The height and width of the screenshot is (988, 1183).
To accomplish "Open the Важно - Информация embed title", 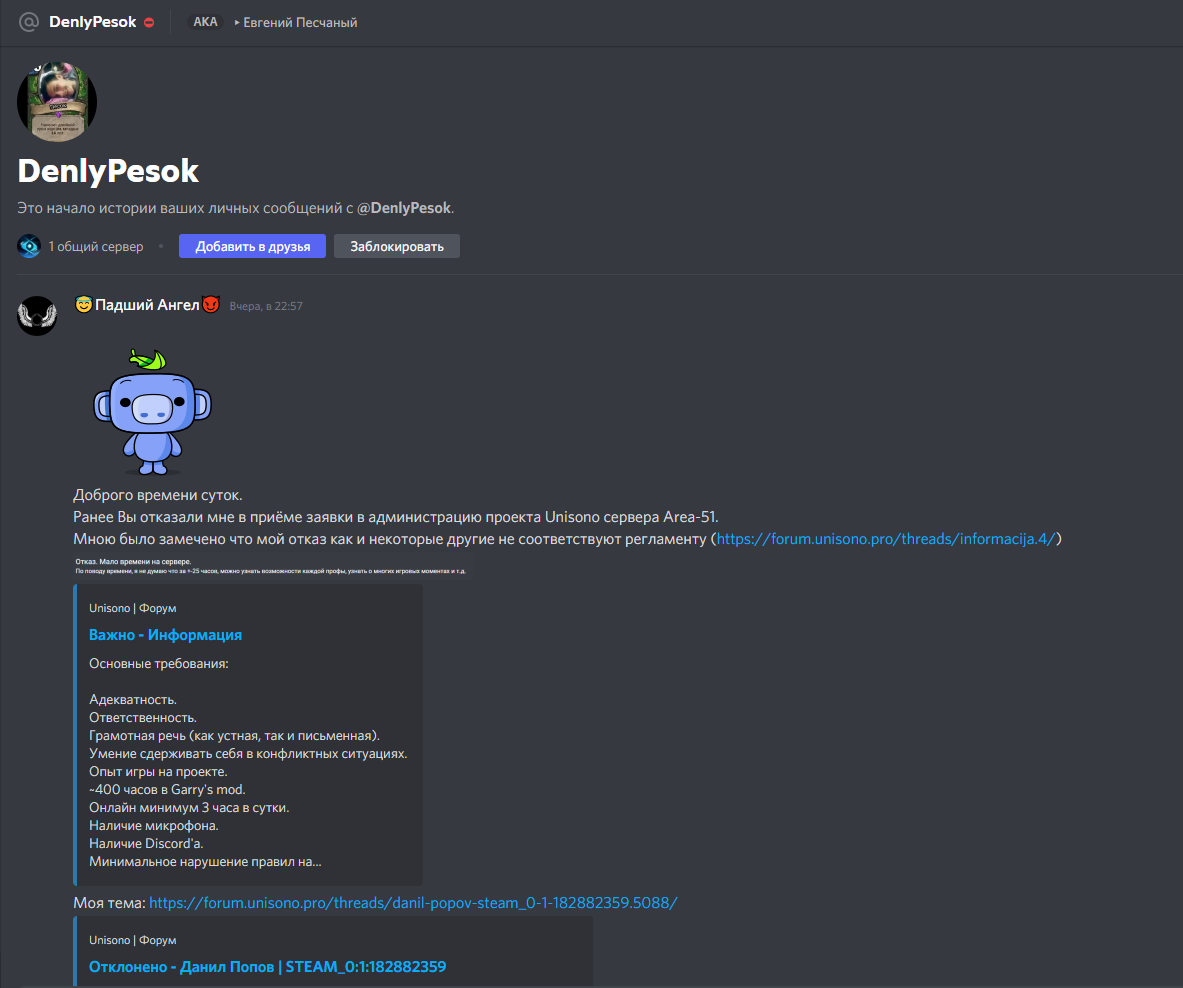I will click(x=165, y=635).
